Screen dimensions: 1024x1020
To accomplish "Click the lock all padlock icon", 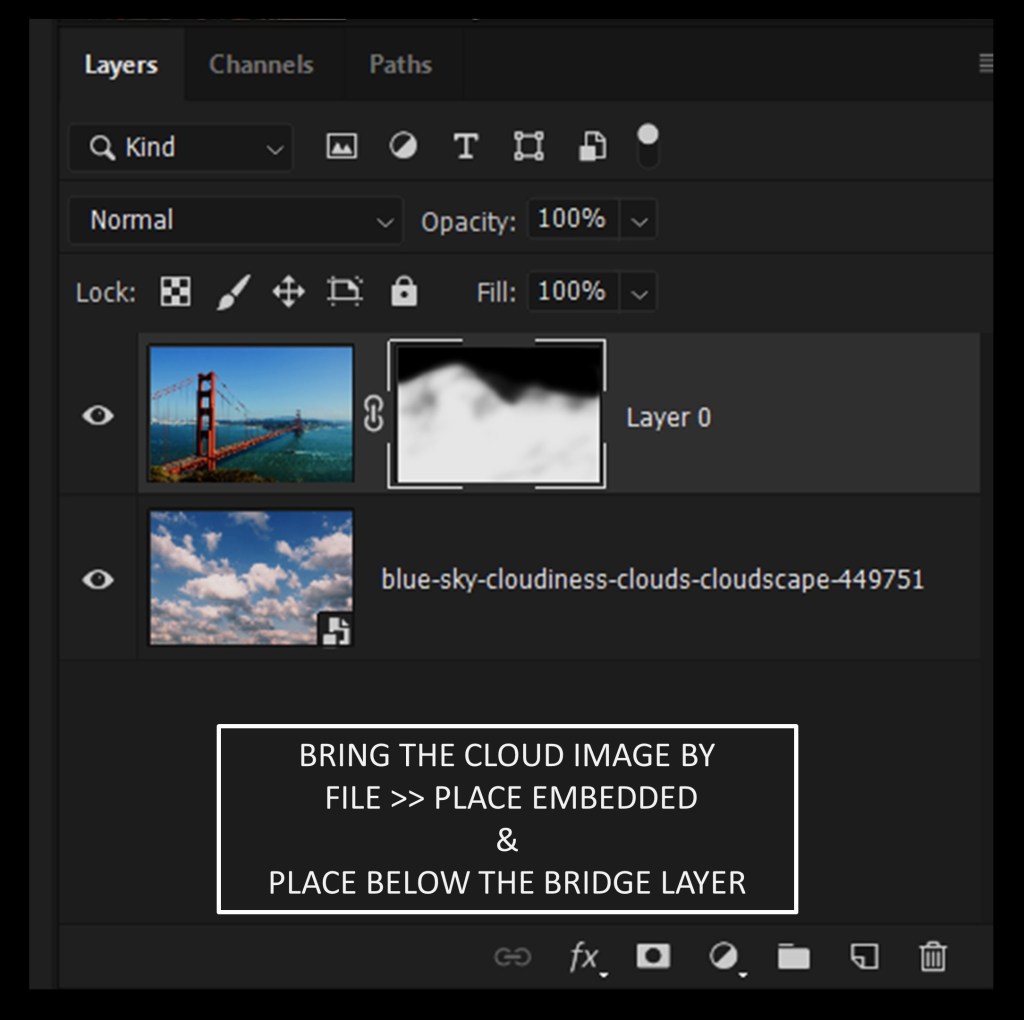I will (x=404, y=292).
